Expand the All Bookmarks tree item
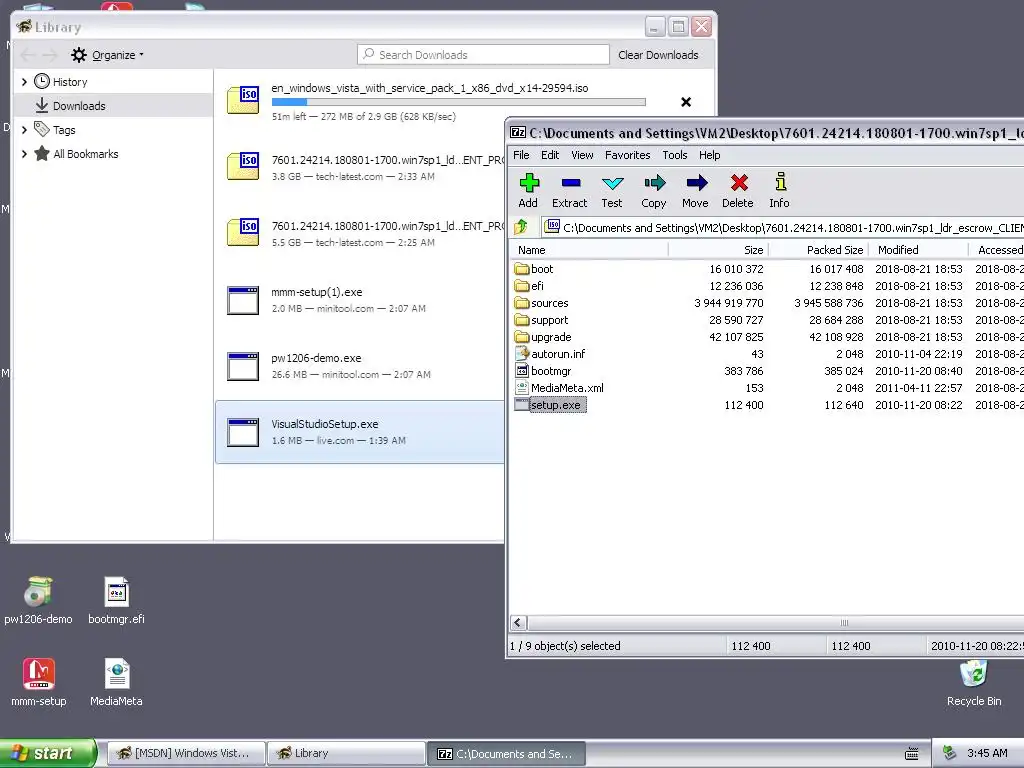 click(x=24, y=154)
